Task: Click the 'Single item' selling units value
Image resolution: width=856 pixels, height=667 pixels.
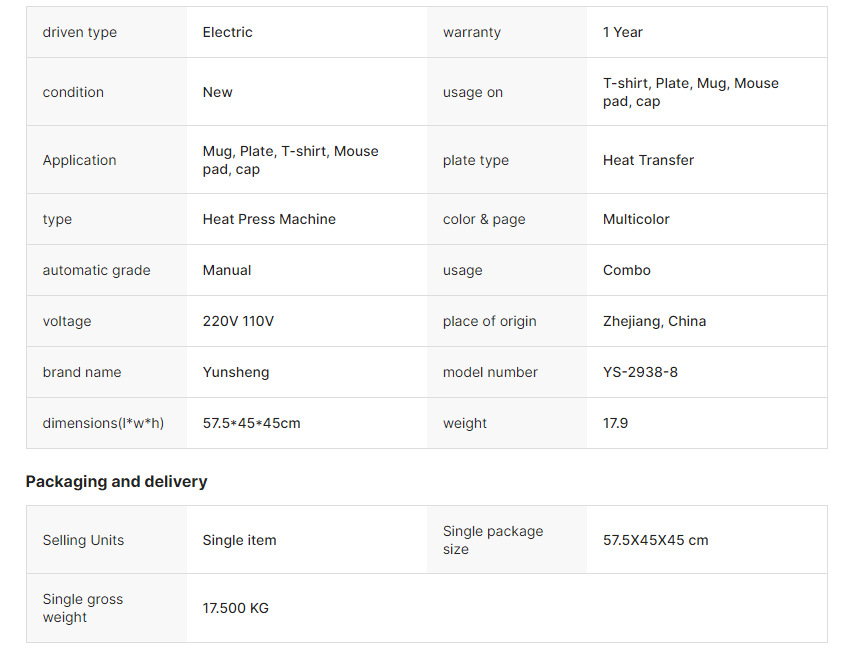Action: click(240, 540)
